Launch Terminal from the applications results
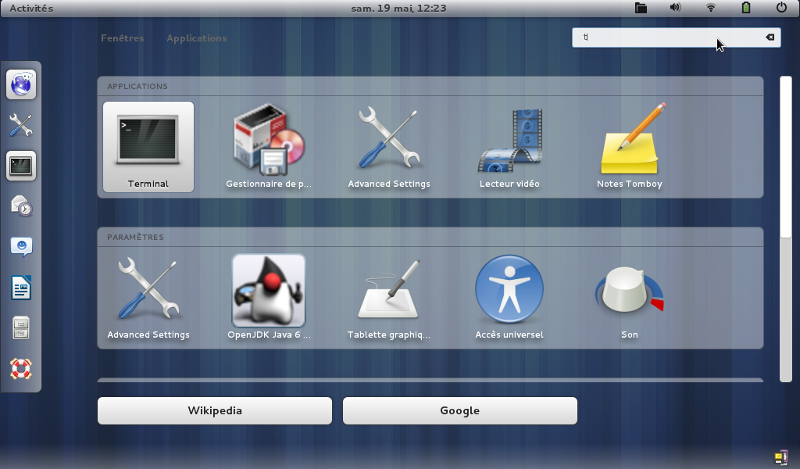Viewport: 800px width, 469px height. [x=148, y=146]
